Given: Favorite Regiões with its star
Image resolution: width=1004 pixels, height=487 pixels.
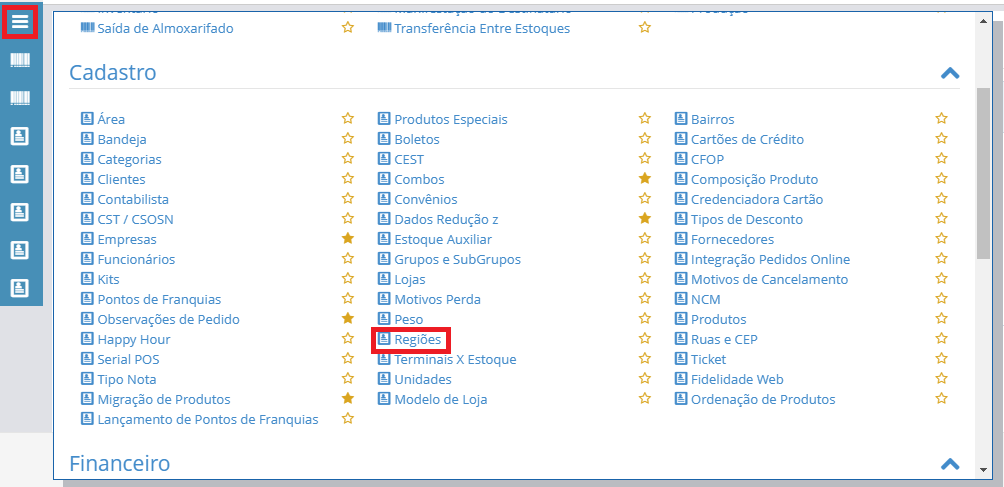Looking at the screenshot, I should click(645, 339).
